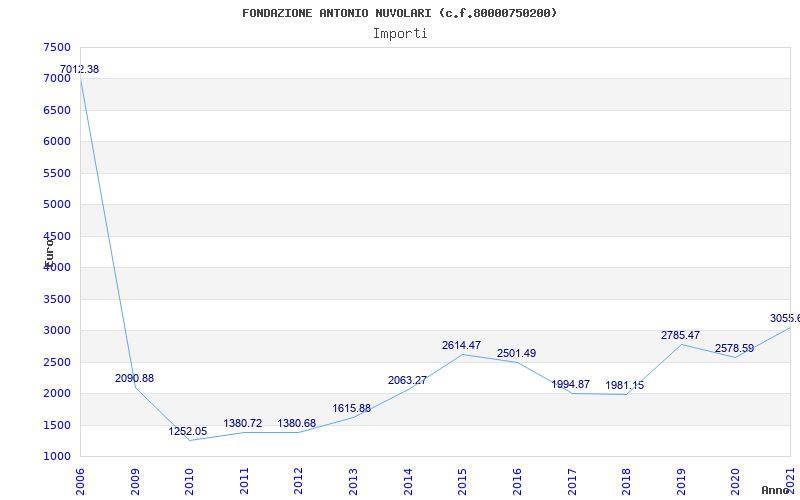Screen dimensions: 800x500
Task: Select data label 2785.47
Action: pos(680,336)
